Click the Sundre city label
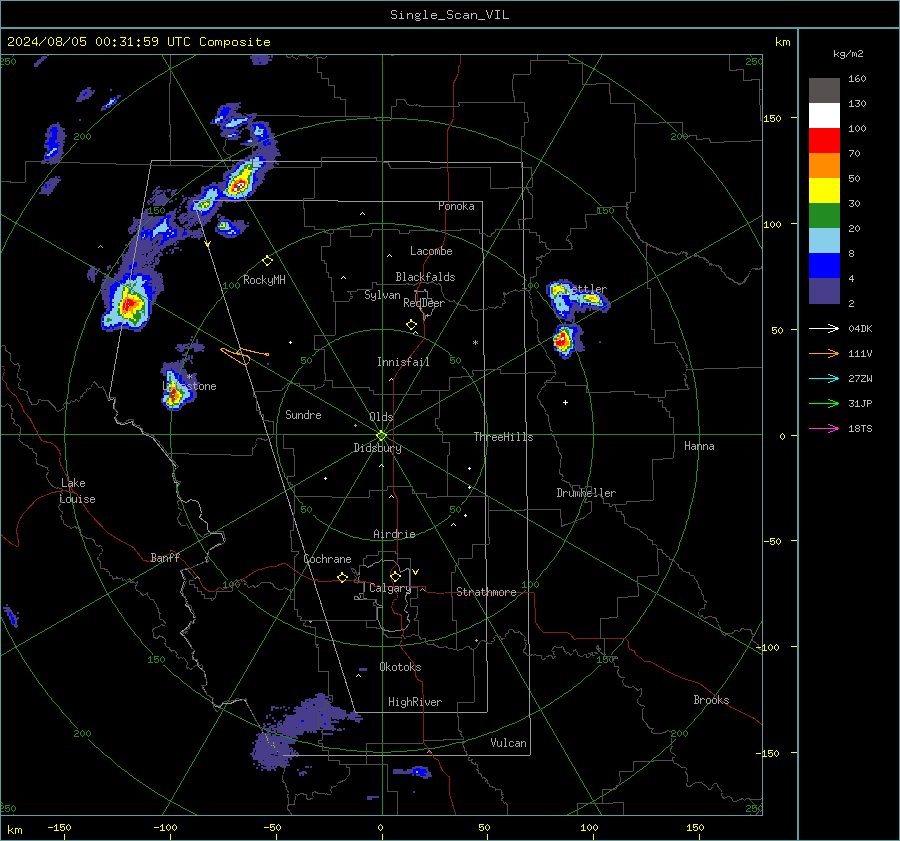Image resolution: width=900 pixels, height=841 pixels. point(303,415)
